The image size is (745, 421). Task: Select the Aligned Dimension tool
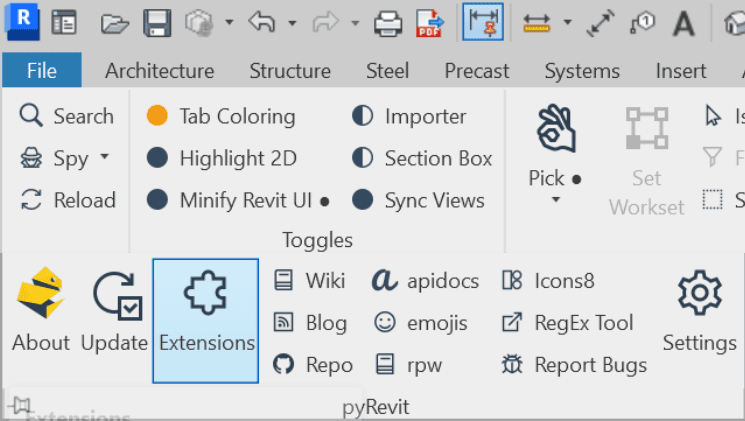coord(600,23)
